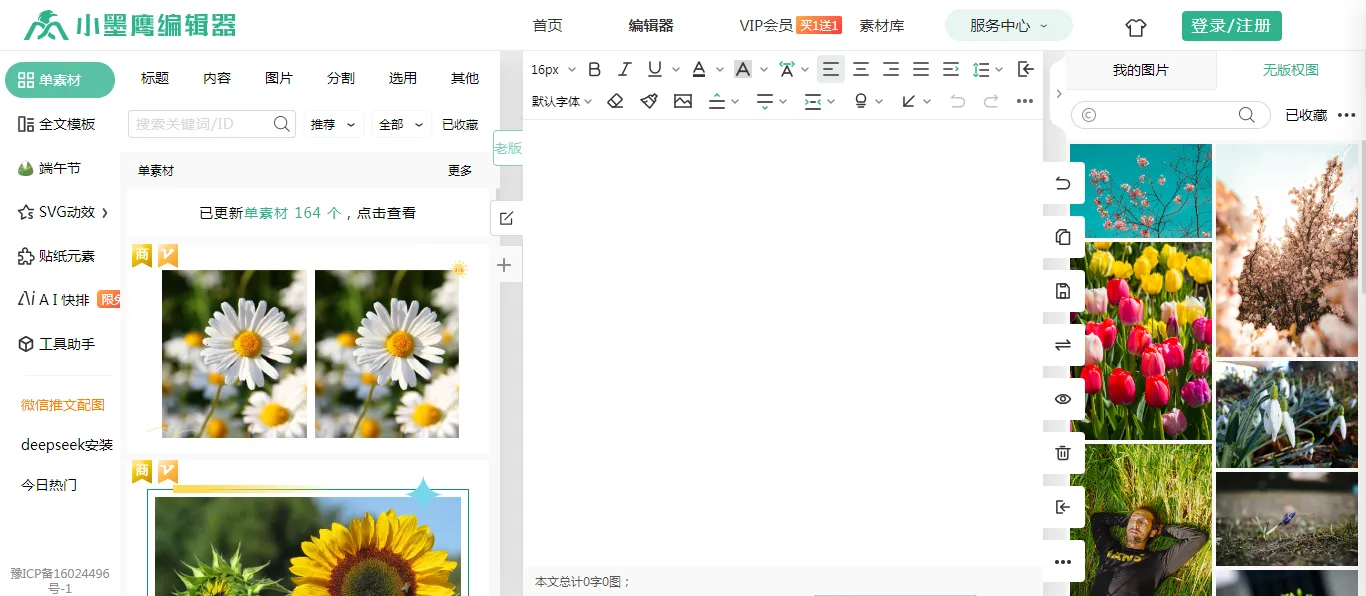The image size is (1366, 596).
Task: Click the material search magnifier icon
Action: click(x=282, y=124)
